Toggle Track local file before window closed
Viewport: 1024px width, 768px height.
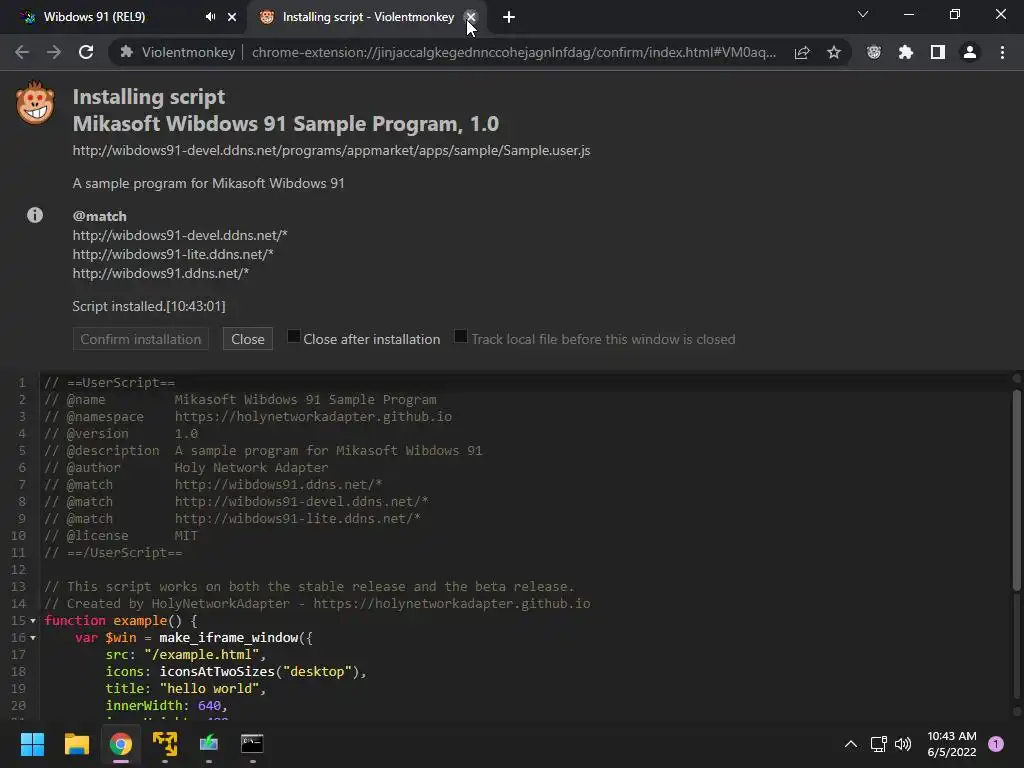(x=460, y=336)
